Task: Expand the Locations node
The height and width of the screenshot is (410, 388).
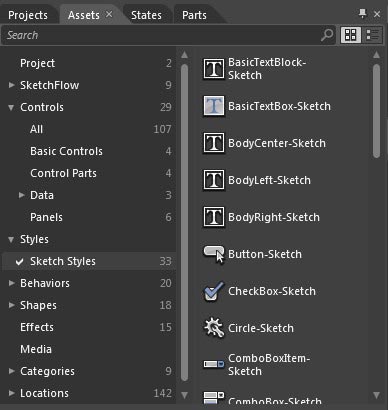Action: [x=11, y=393]
